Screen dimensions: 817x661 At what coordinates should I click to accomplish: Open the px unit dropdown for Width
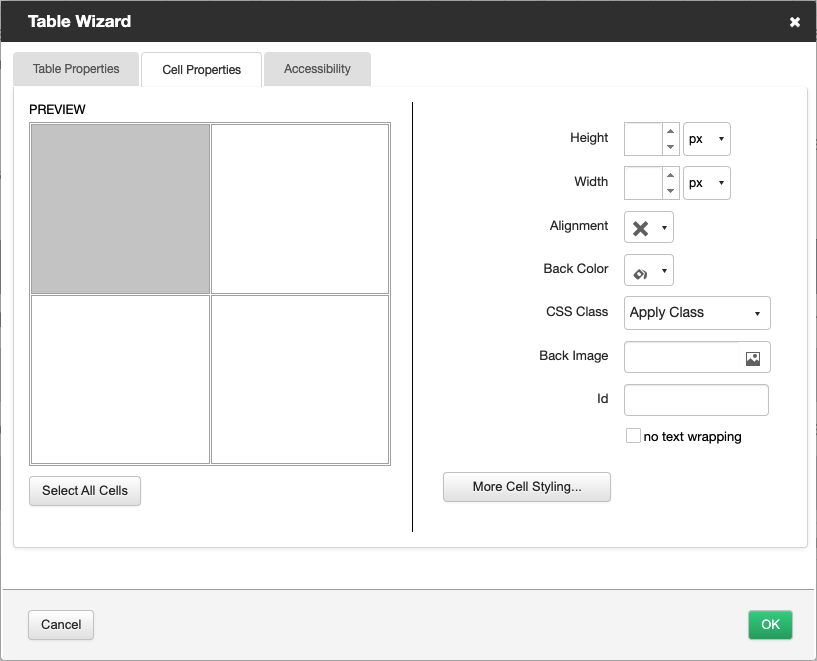(x=720, y=183)
